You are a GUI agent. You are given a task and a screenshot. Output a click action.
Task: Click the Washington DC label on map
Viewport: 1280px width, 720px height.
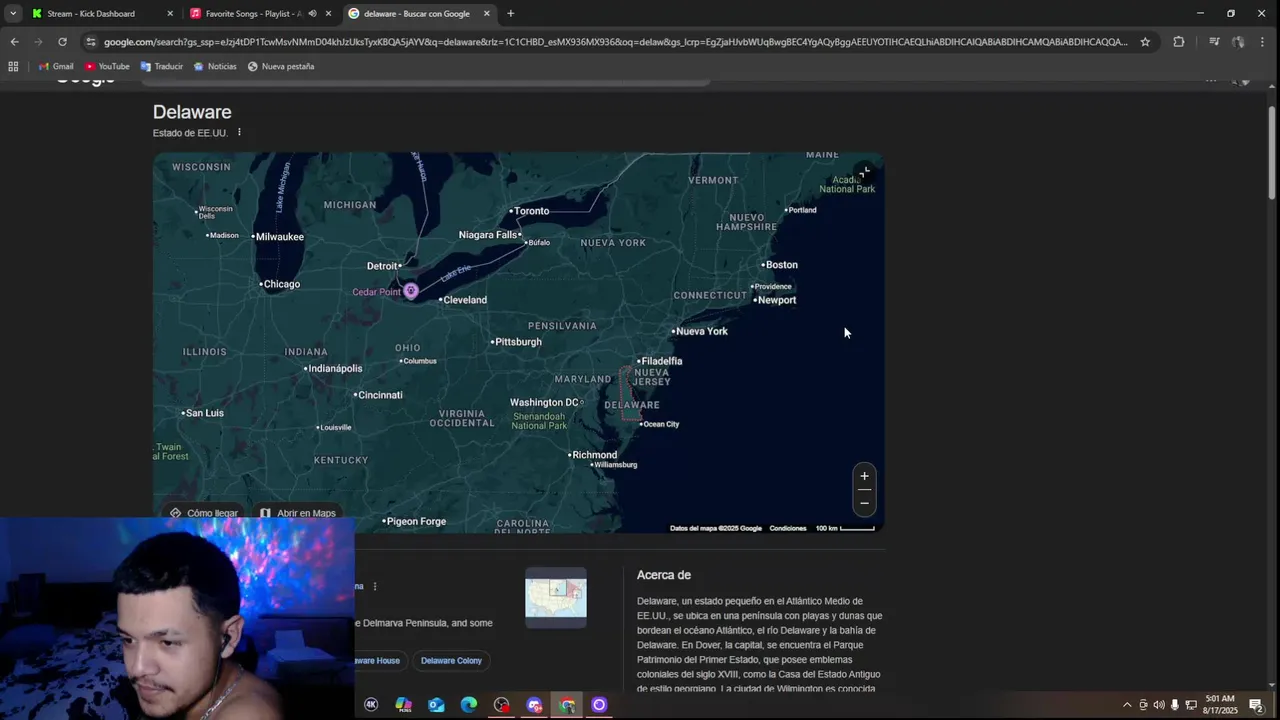(545, 402)
